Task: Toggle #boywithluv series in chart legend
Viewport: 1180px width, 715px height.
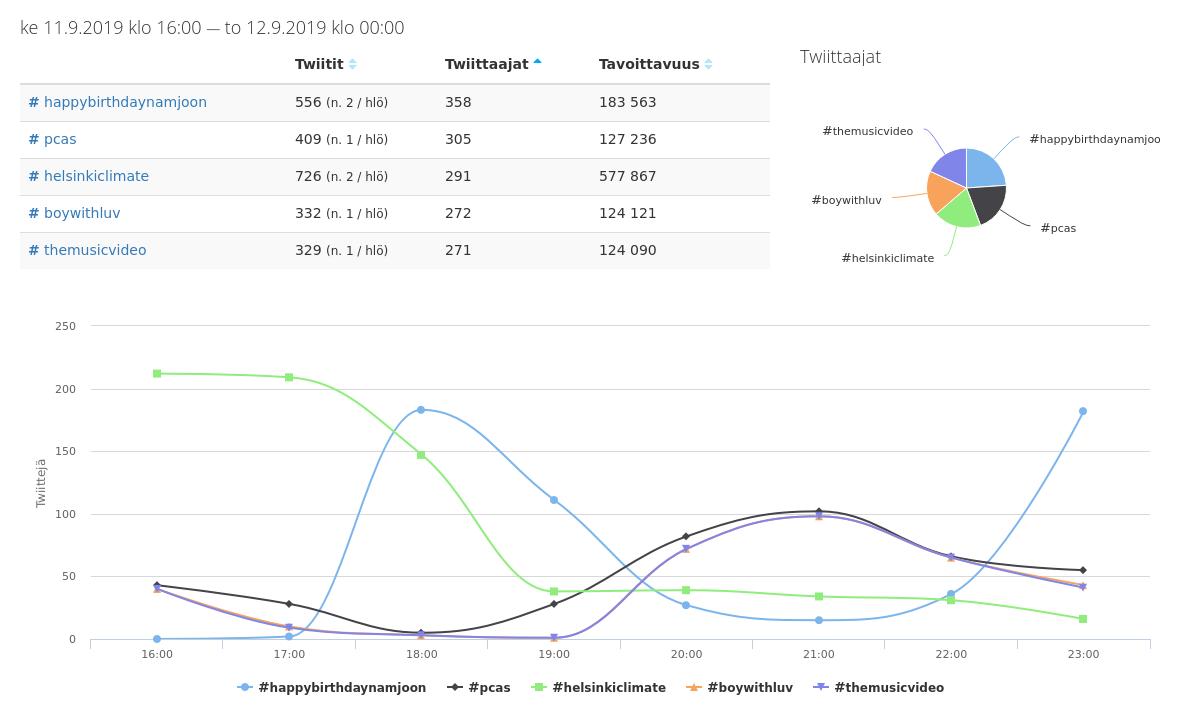Action: tap(739, 687)
